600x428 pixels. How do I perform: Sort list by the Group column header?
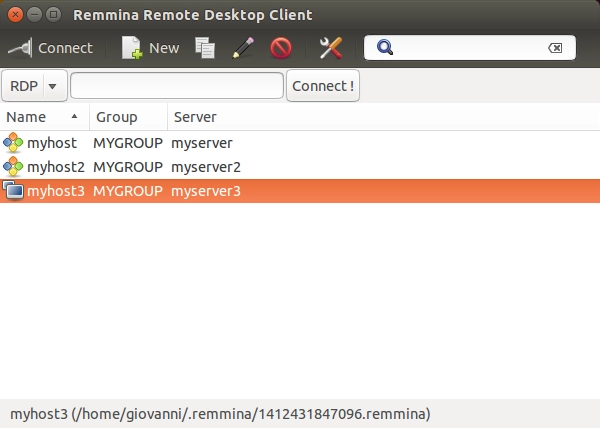tap(129, 117)
